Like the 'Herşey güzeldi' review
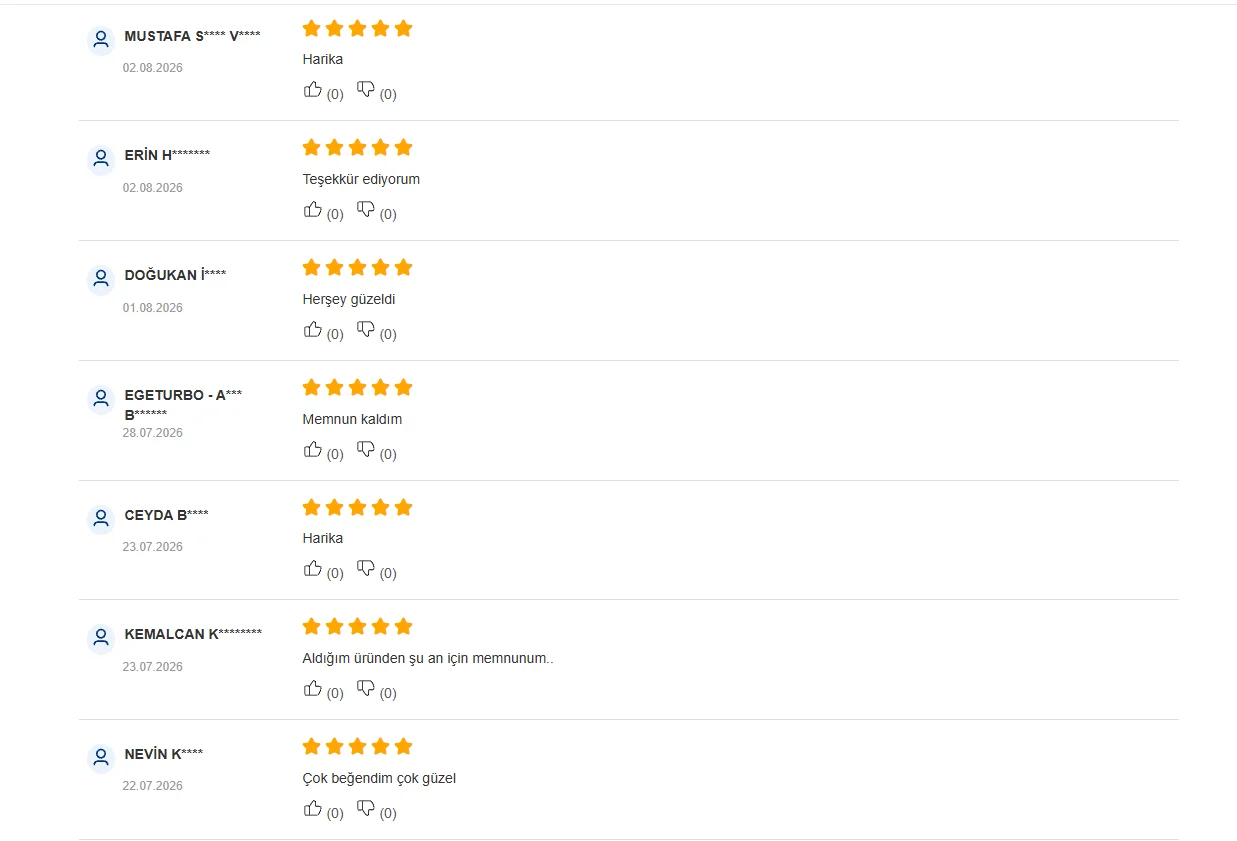The width and height of the screenshot is (1237, 841). [313, 329]
